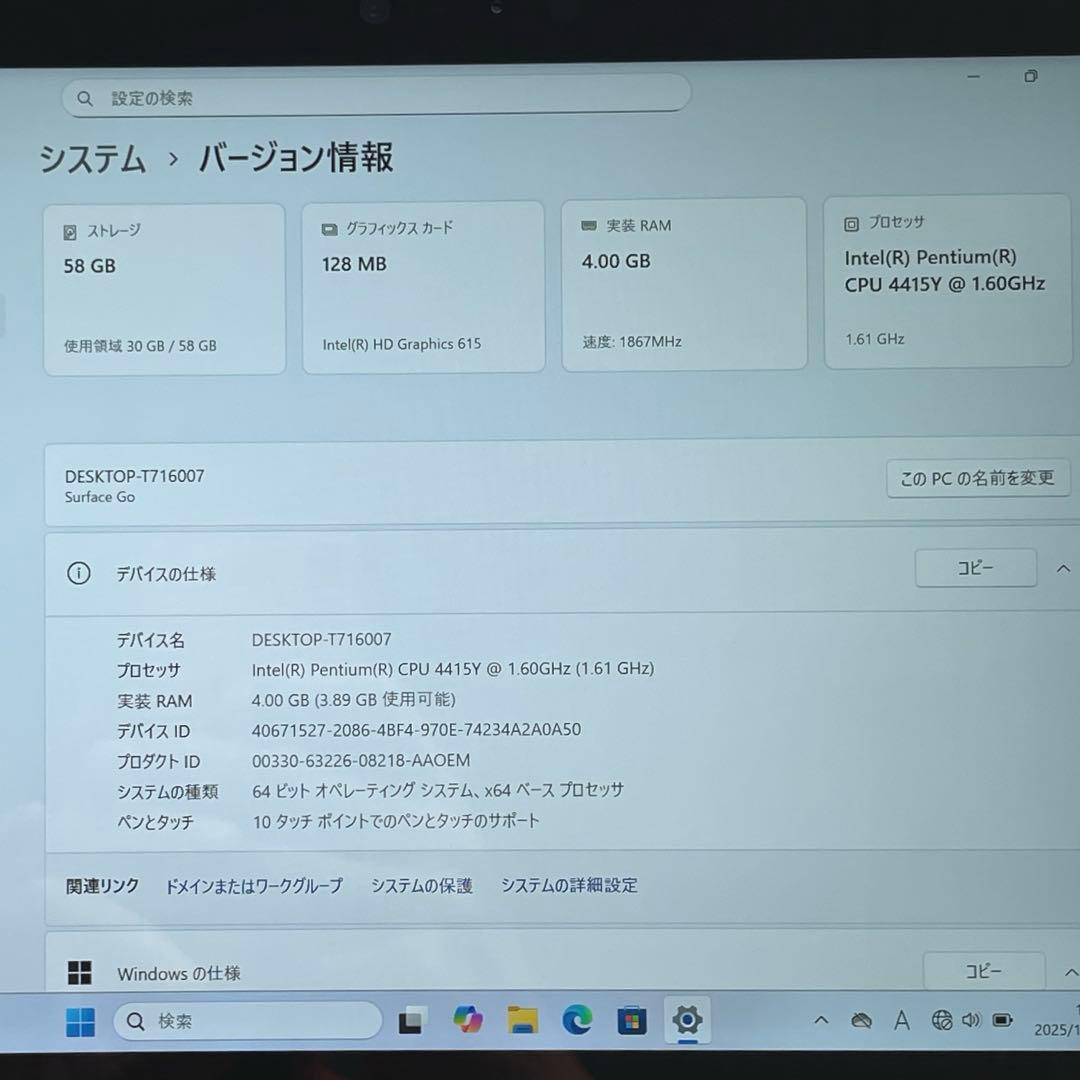Copy Windows specifications with コピー button

point(983,971)
